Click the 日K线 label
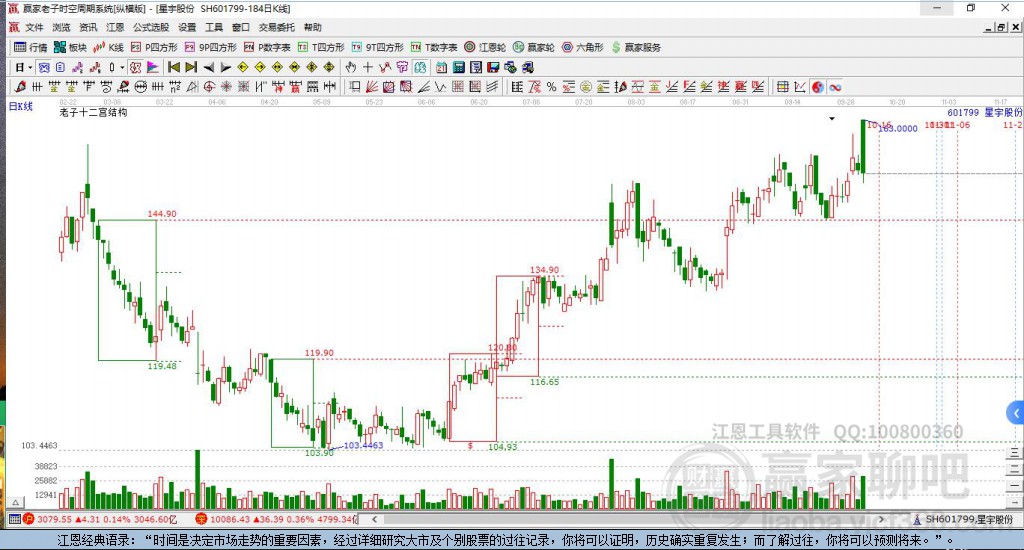The width and height of the screenshot is (1024, 550). click(20, 106)
